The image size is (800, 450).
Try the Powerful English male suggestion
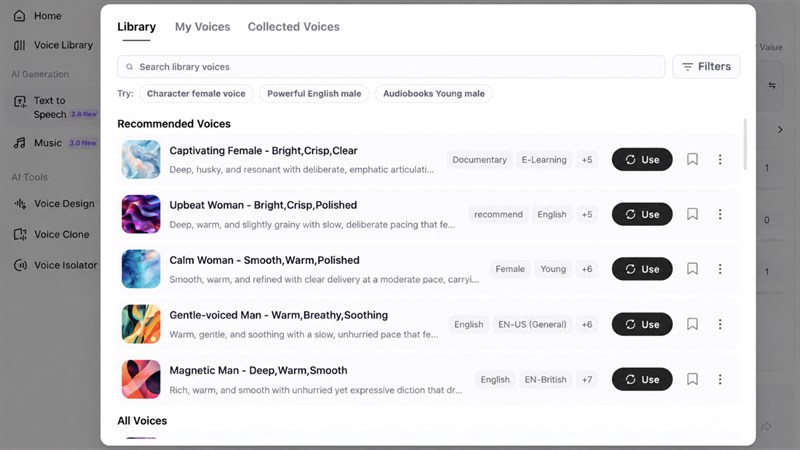tap(314, 93)
